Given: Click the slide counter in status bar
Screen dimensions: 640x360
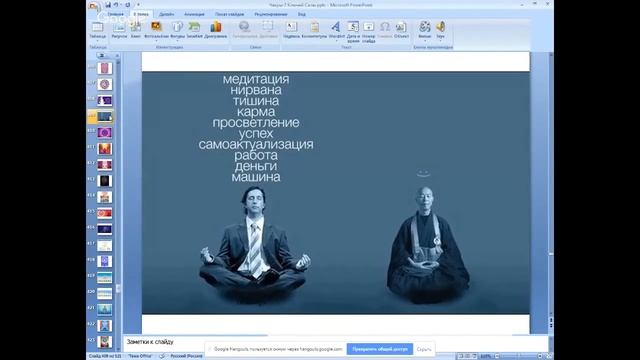Looking at the screenshot, I should [x=105, y=356].
